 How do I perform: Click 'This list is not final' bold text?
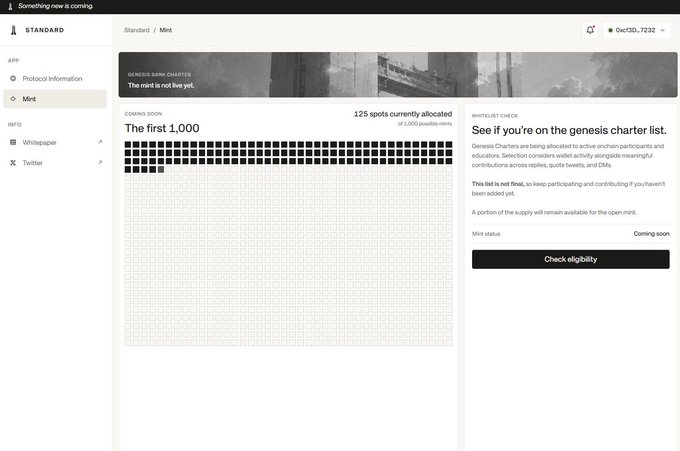tap(498, 184)
